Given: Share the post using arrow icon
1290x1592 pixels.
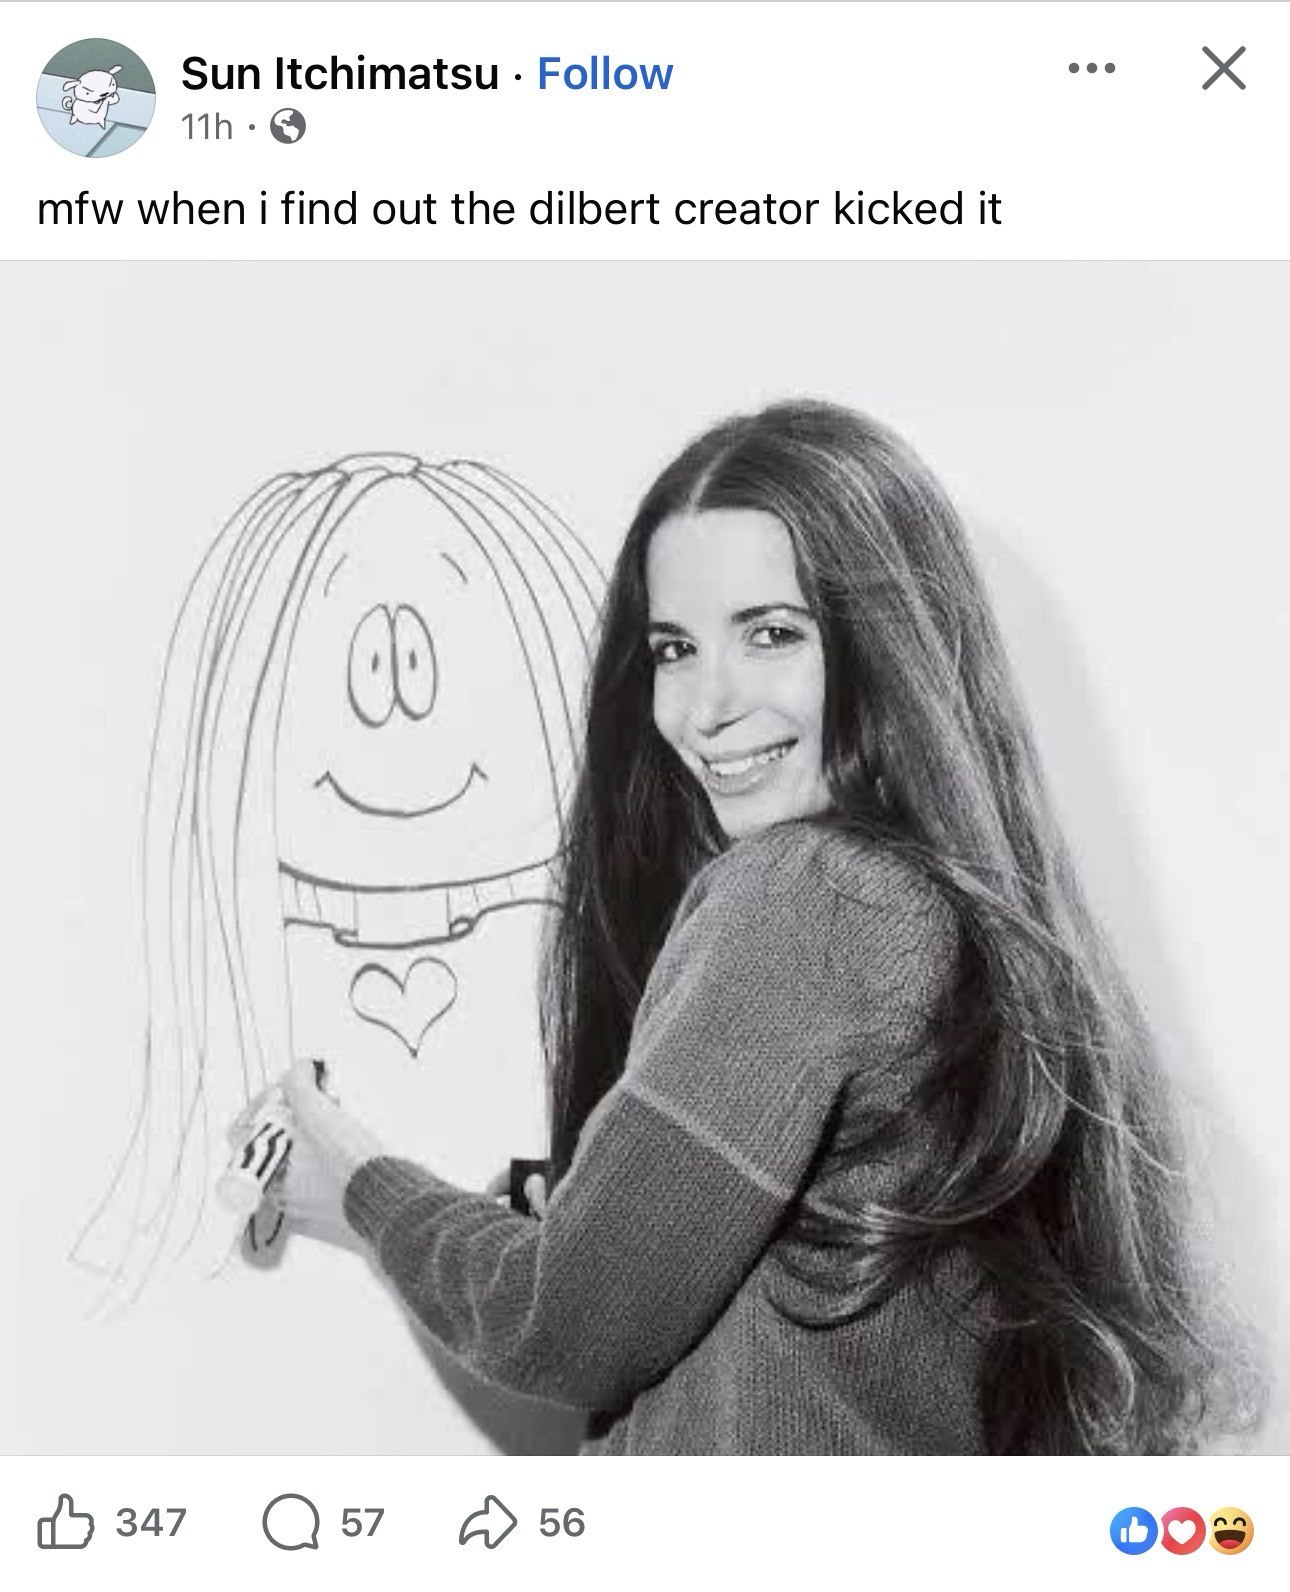Looking at the screenshot, I should coord(488,1522).
